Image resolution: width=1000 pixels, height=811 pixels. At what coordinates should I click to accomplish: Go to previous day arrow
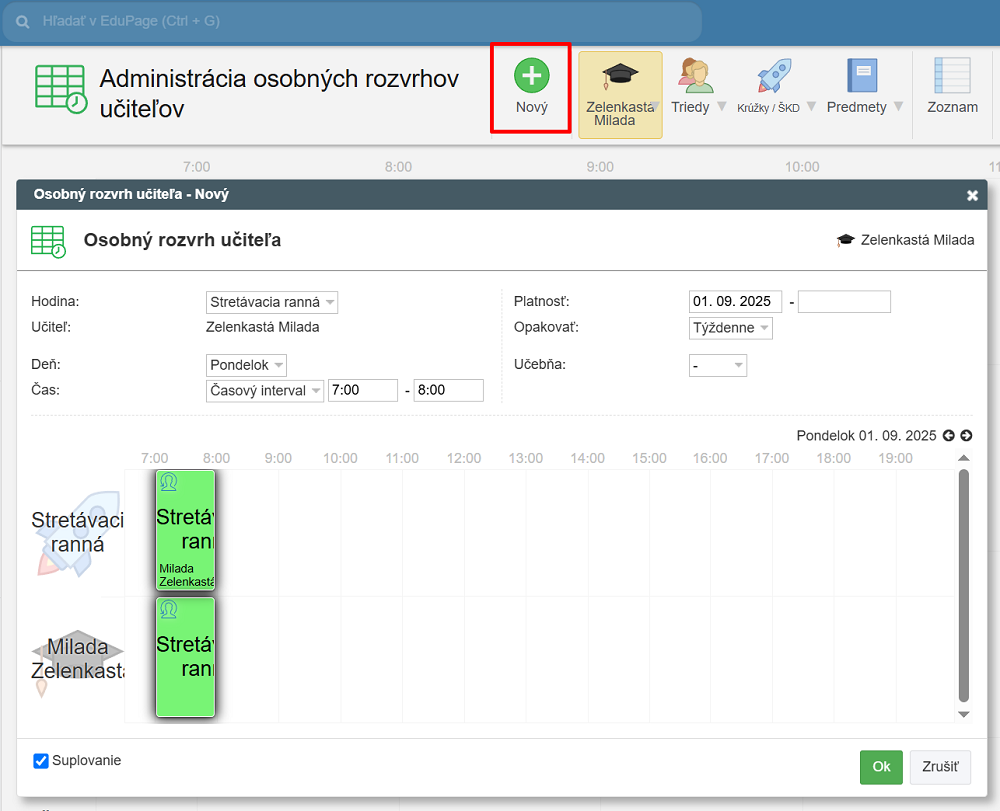coord(949,436)
